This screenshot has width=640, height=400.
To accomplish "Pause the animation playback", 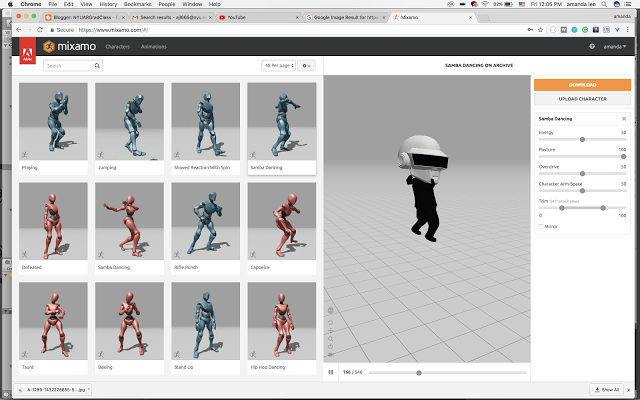I will tap(331, 372).
